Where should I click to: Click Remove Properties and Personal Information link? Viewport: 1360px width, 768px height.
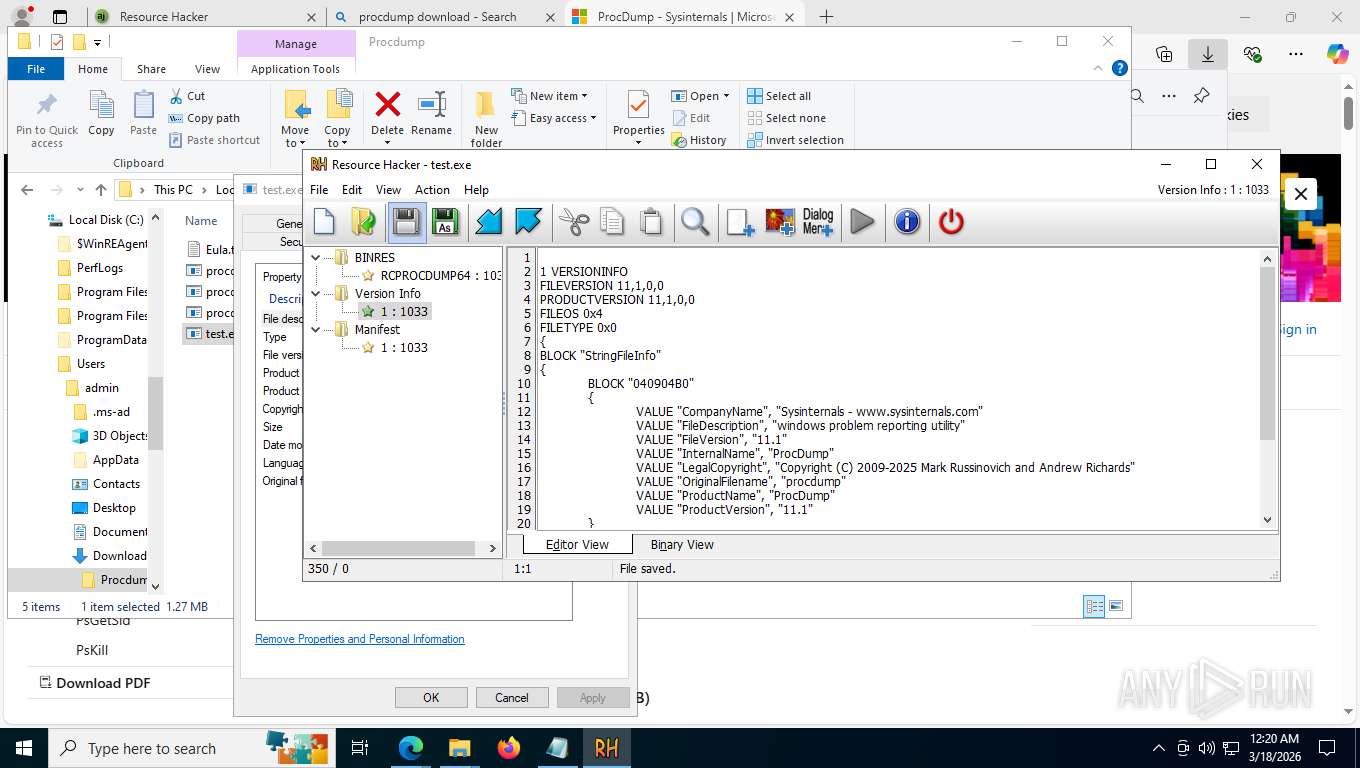[x=360, y=639]
